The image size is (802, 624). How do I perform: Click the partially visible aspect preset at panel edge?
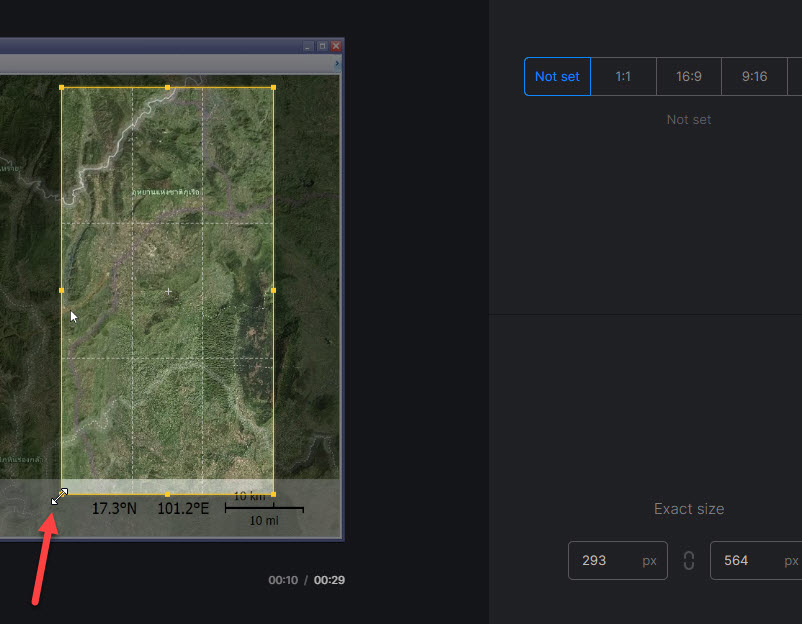(795, 76)
